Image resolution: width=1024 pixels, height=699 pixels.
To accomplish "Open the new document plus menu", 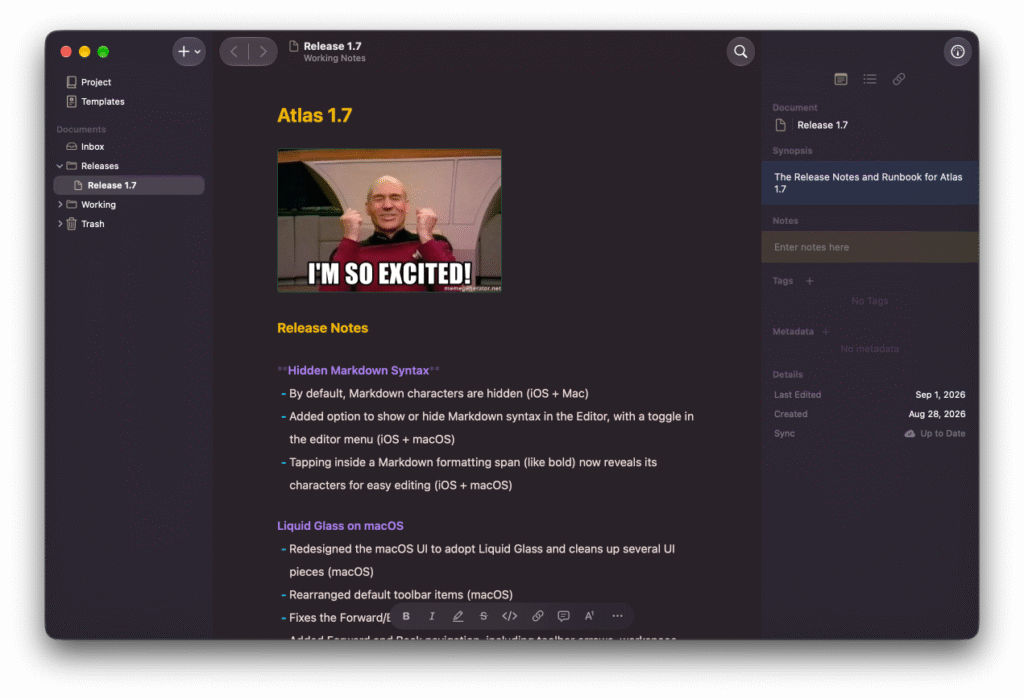I will click(x=189, y=52).
